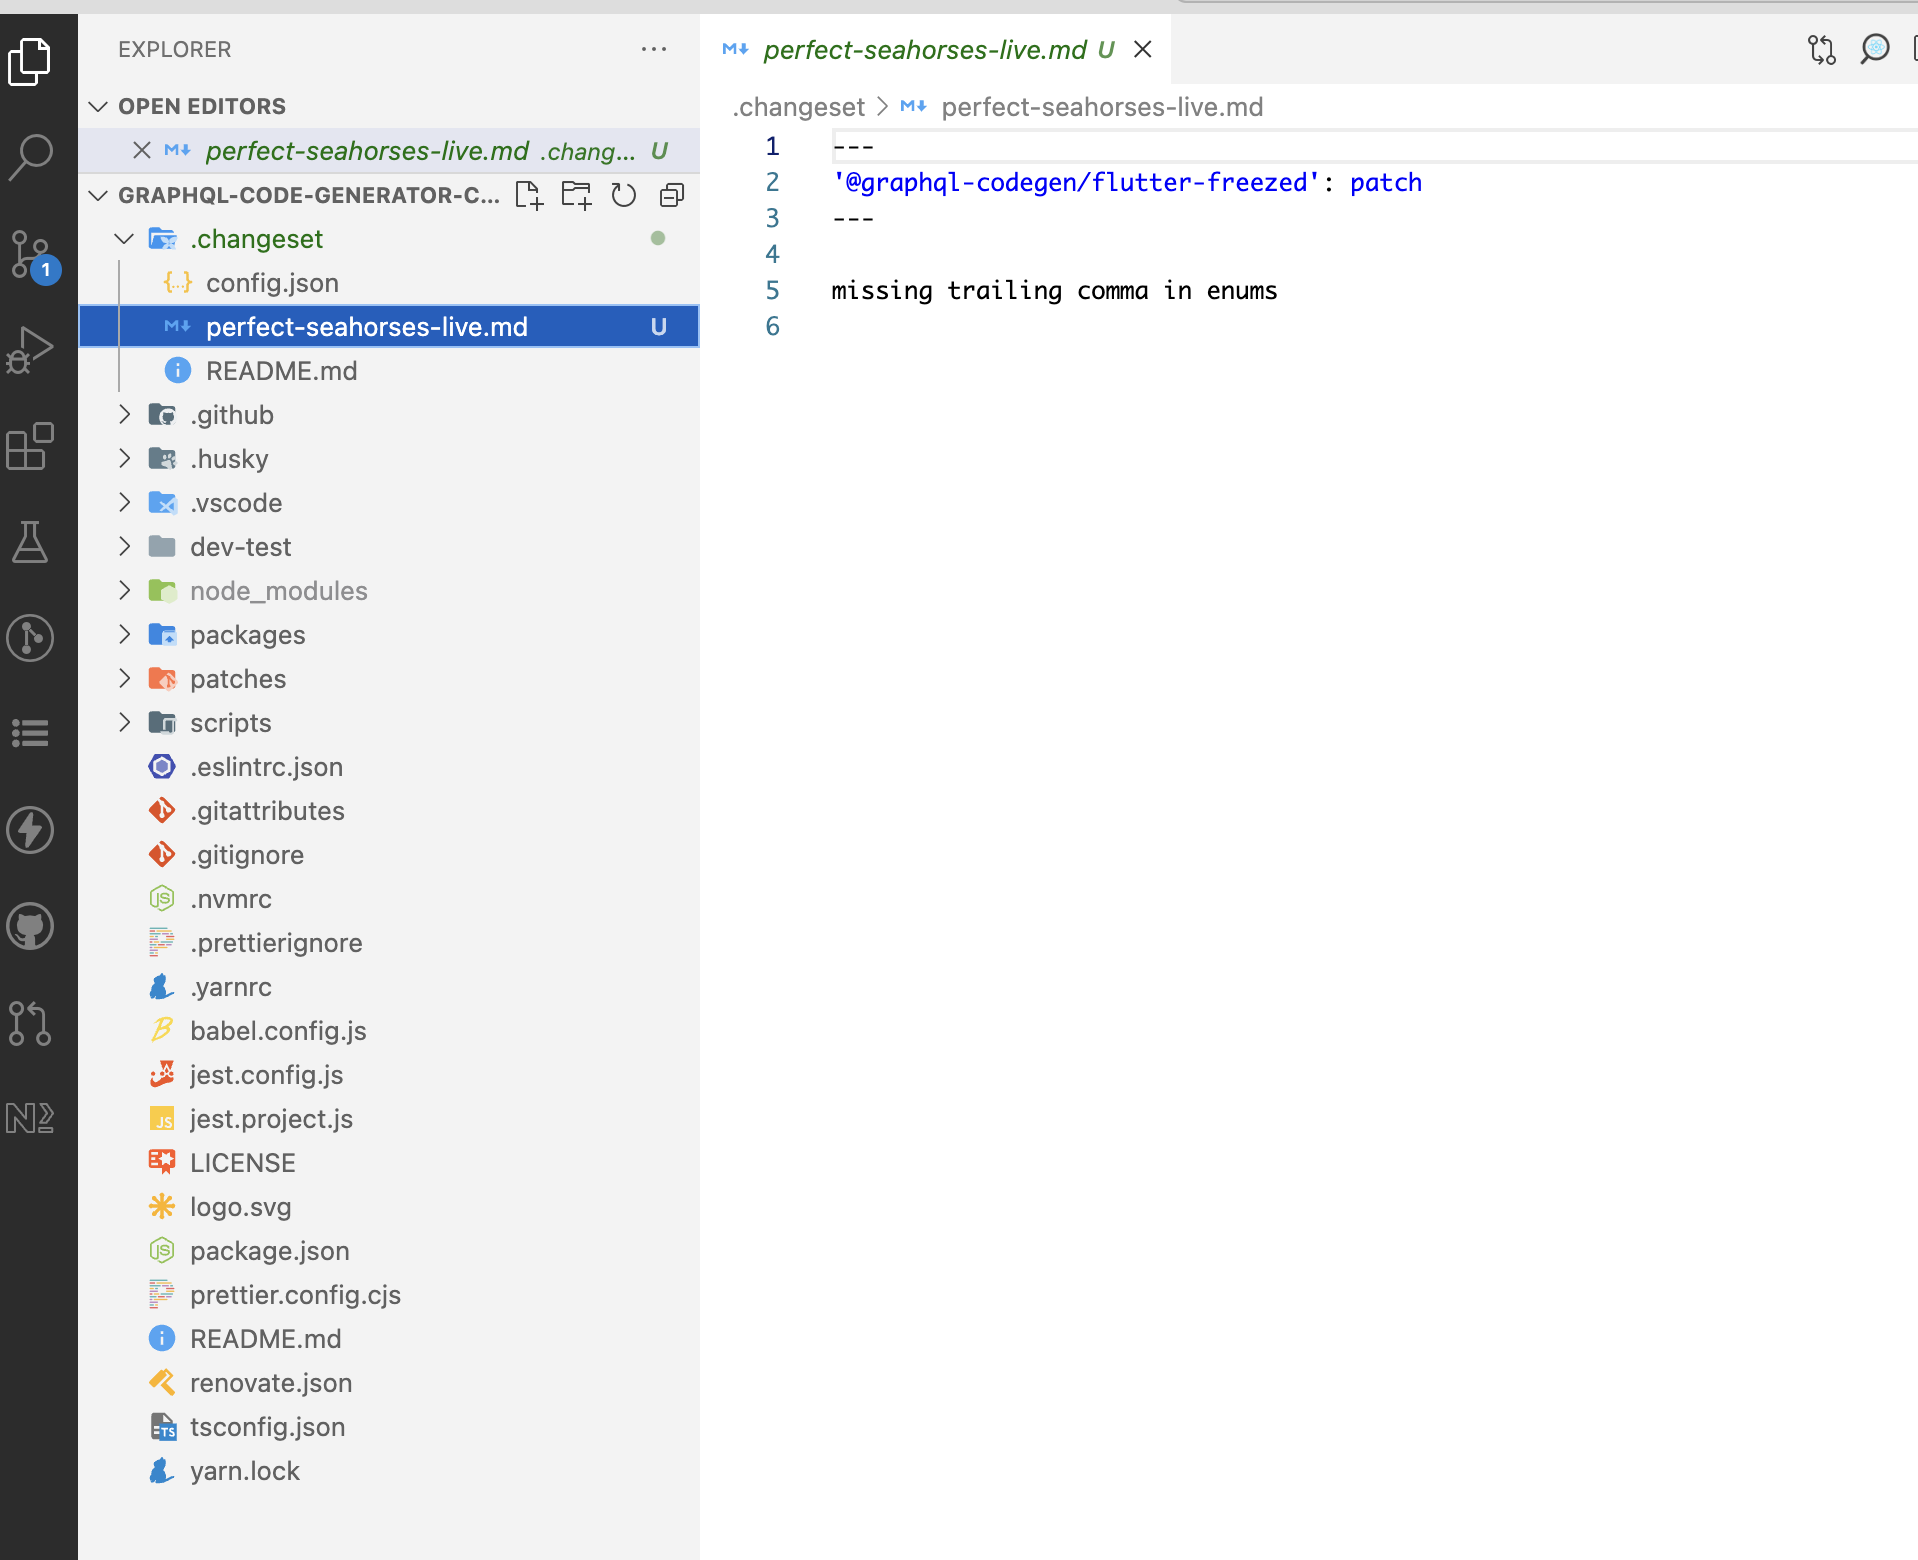Collapse the GRAPHQL-CODE-GENERATOR project section
The width and height of the screenshot is (1918, 1560).
98,195
